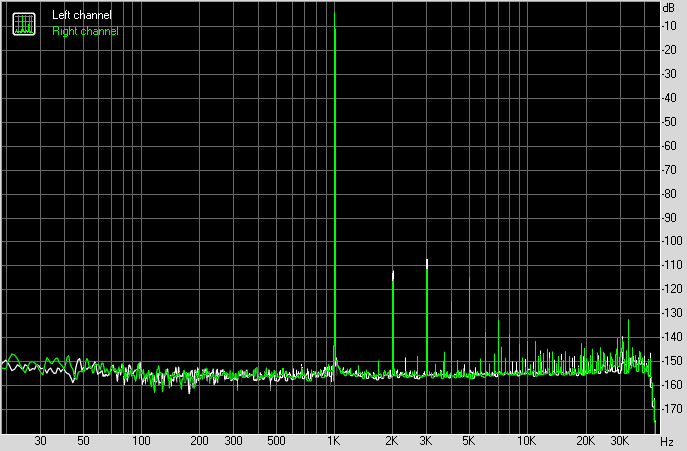Click the 3K frequency axis label
Image resolution: width=687 pixels, height=451 pixels.
click(425, 440)
